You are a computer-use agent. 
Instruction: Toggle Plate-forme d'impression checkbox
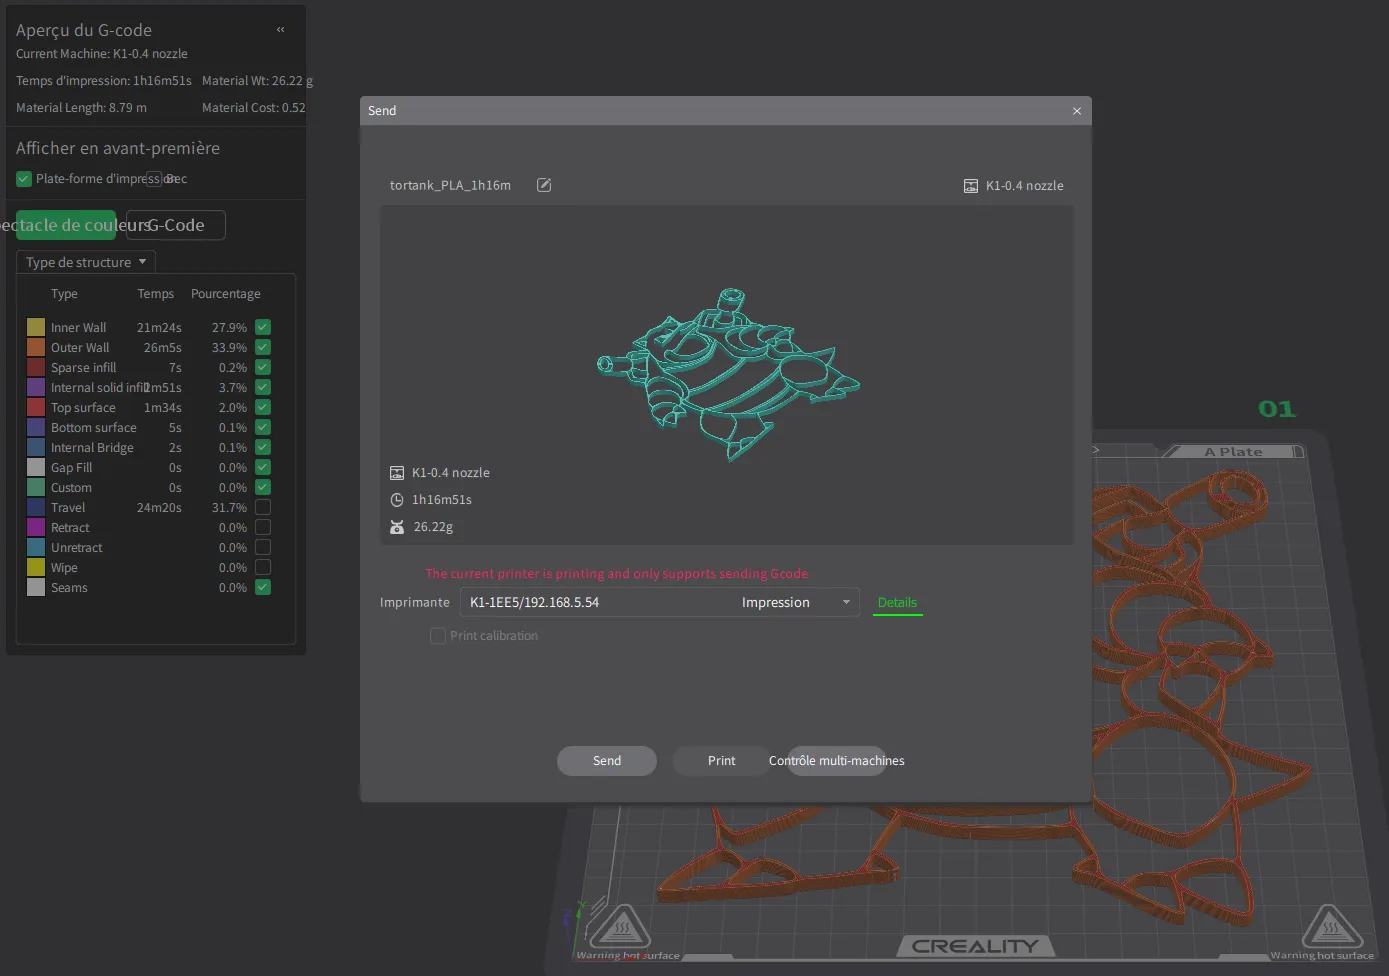click(x=24, y=179)
